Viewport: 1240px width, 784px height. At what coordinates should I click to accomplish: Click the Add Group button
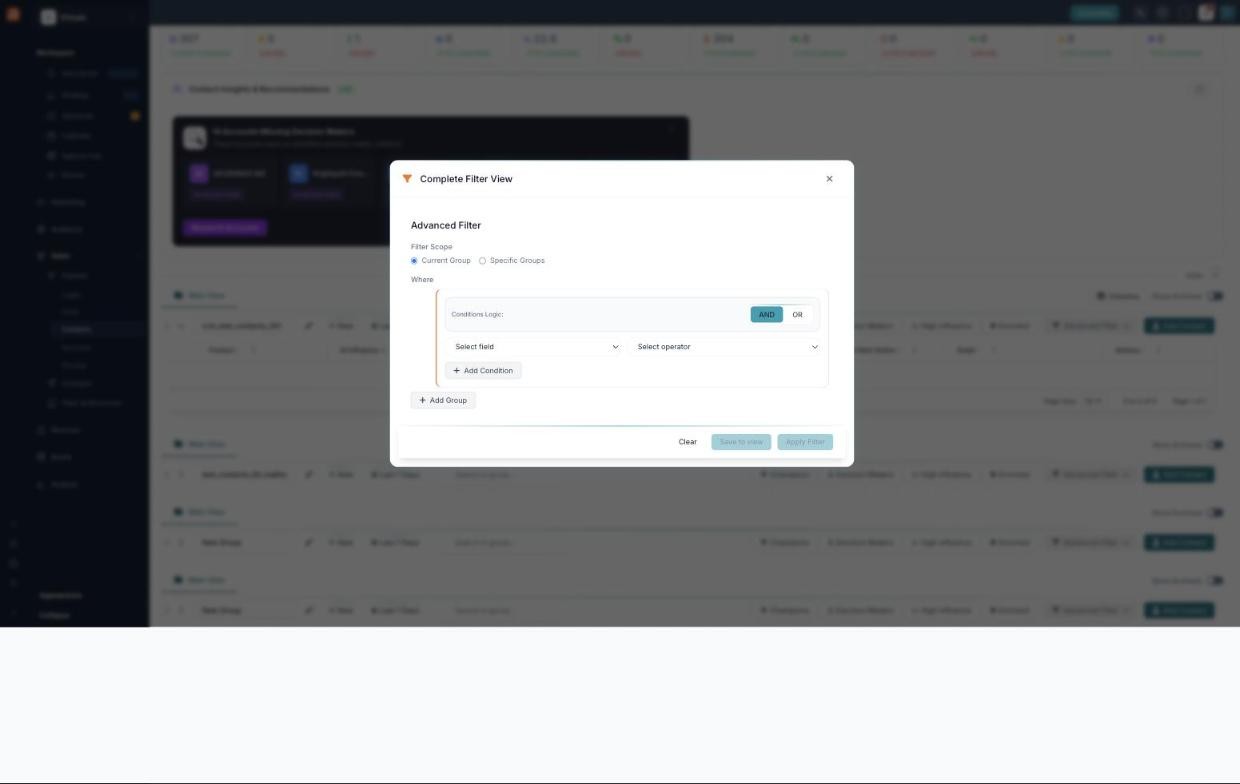[443, 400]
